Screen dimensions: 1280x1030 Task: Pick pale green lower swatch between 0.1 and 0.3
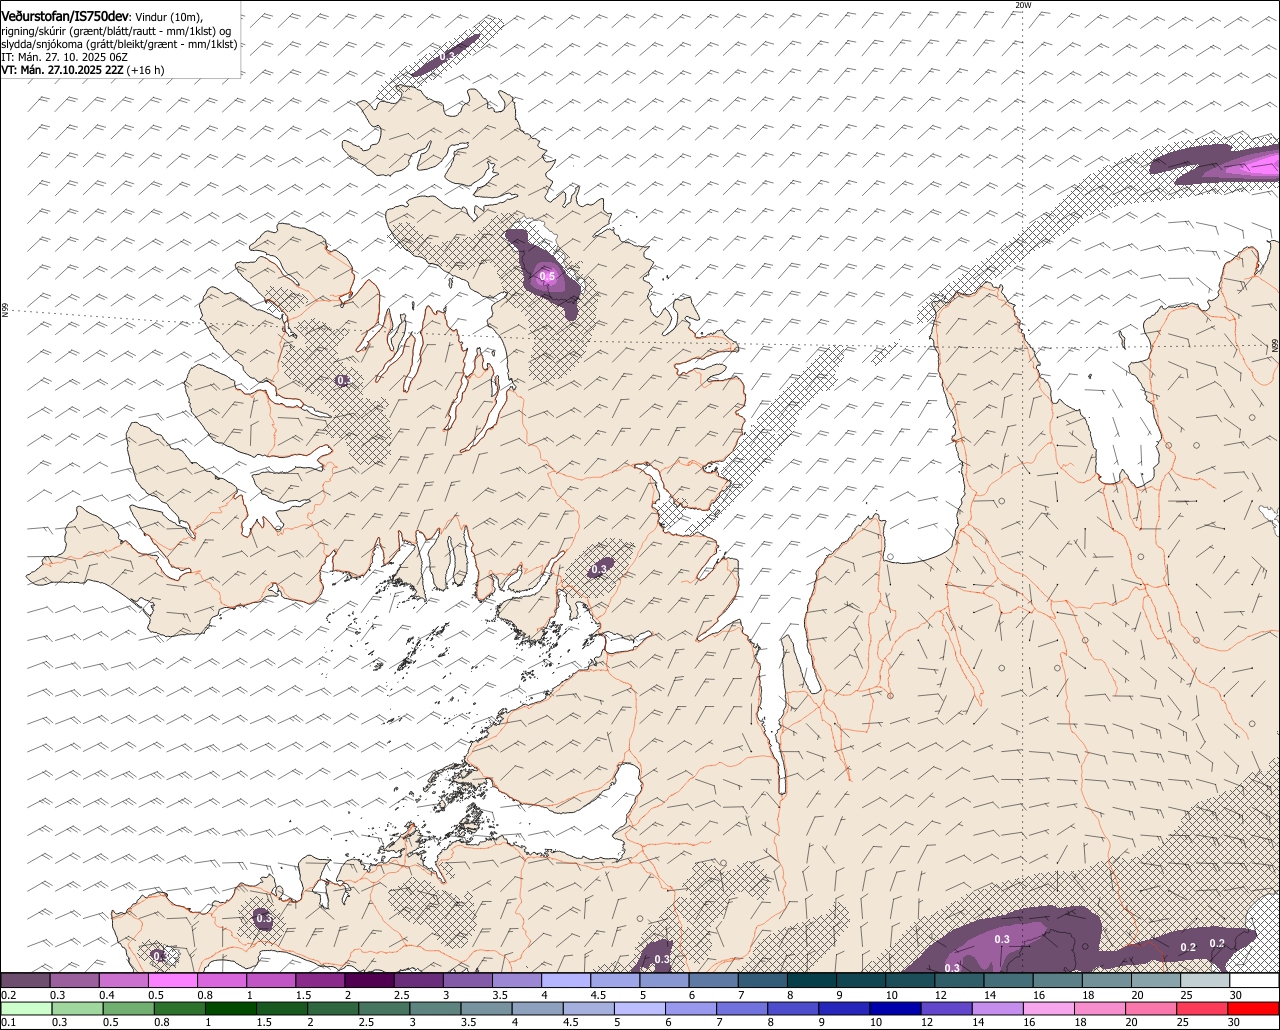coord(26,1008)
